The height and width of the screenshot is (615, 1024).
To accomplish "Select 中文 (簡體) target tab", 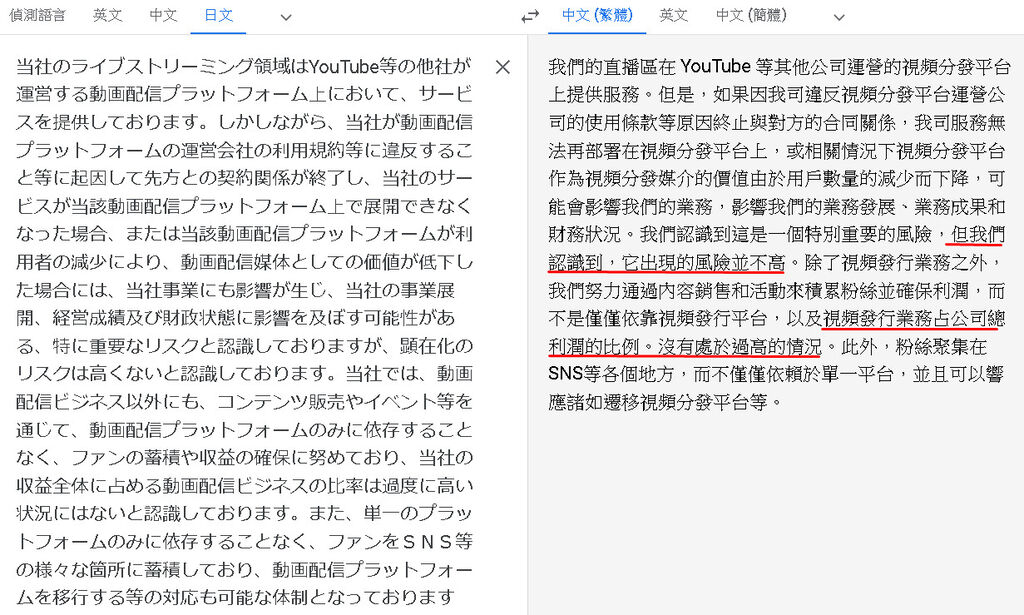I will (x=751, y=15).
